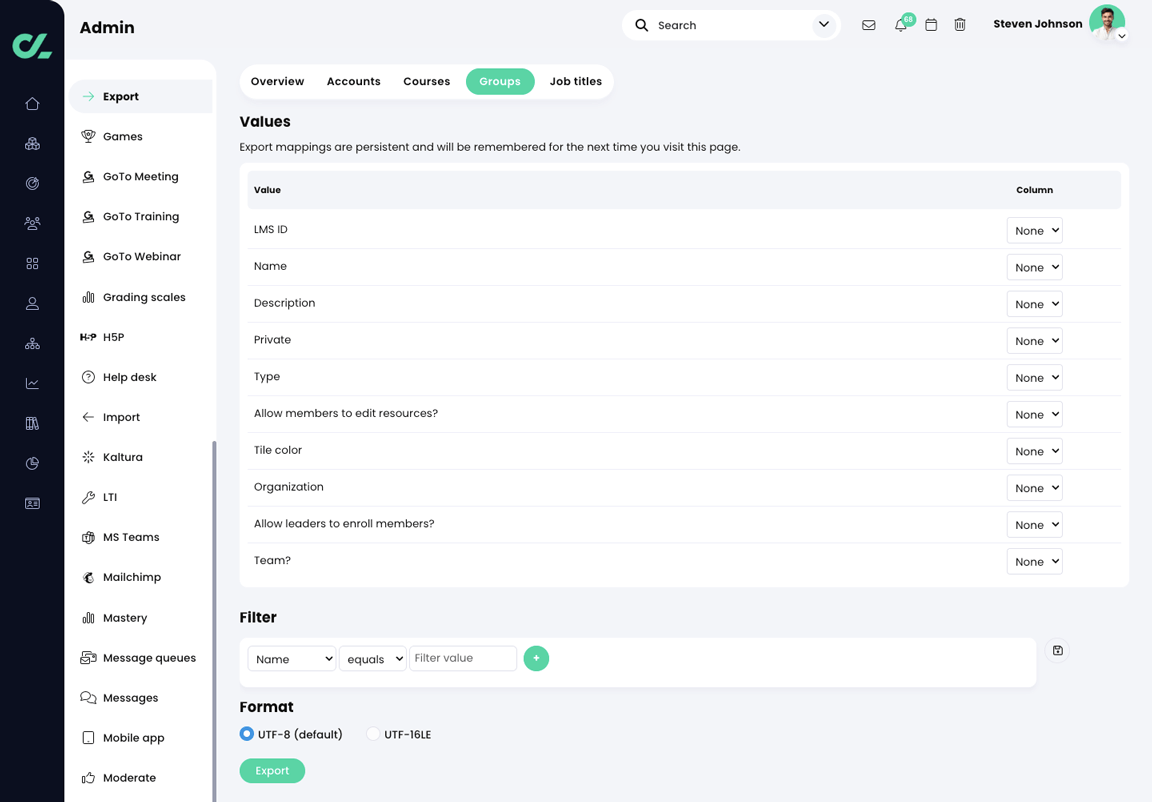The image size is (1152, 802).
Task: Open the Column dropdown for LMS ID
Action: point(1034,230)
